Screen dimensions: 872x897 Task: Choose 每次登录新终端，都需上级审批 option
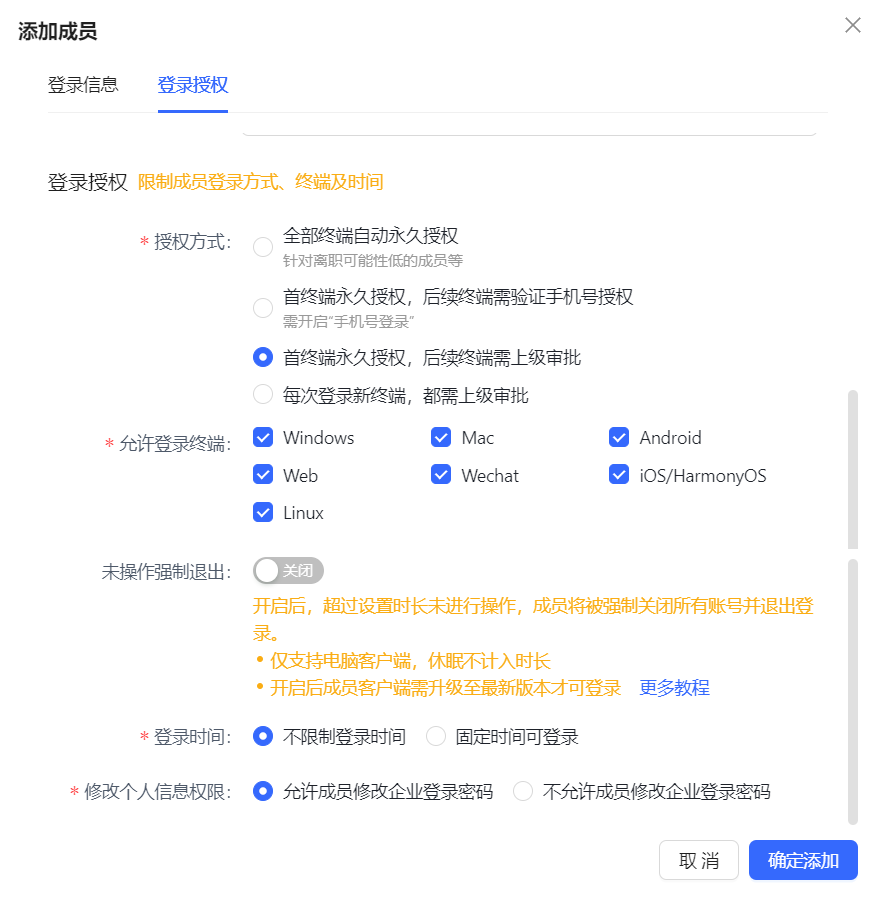[263, 395]
